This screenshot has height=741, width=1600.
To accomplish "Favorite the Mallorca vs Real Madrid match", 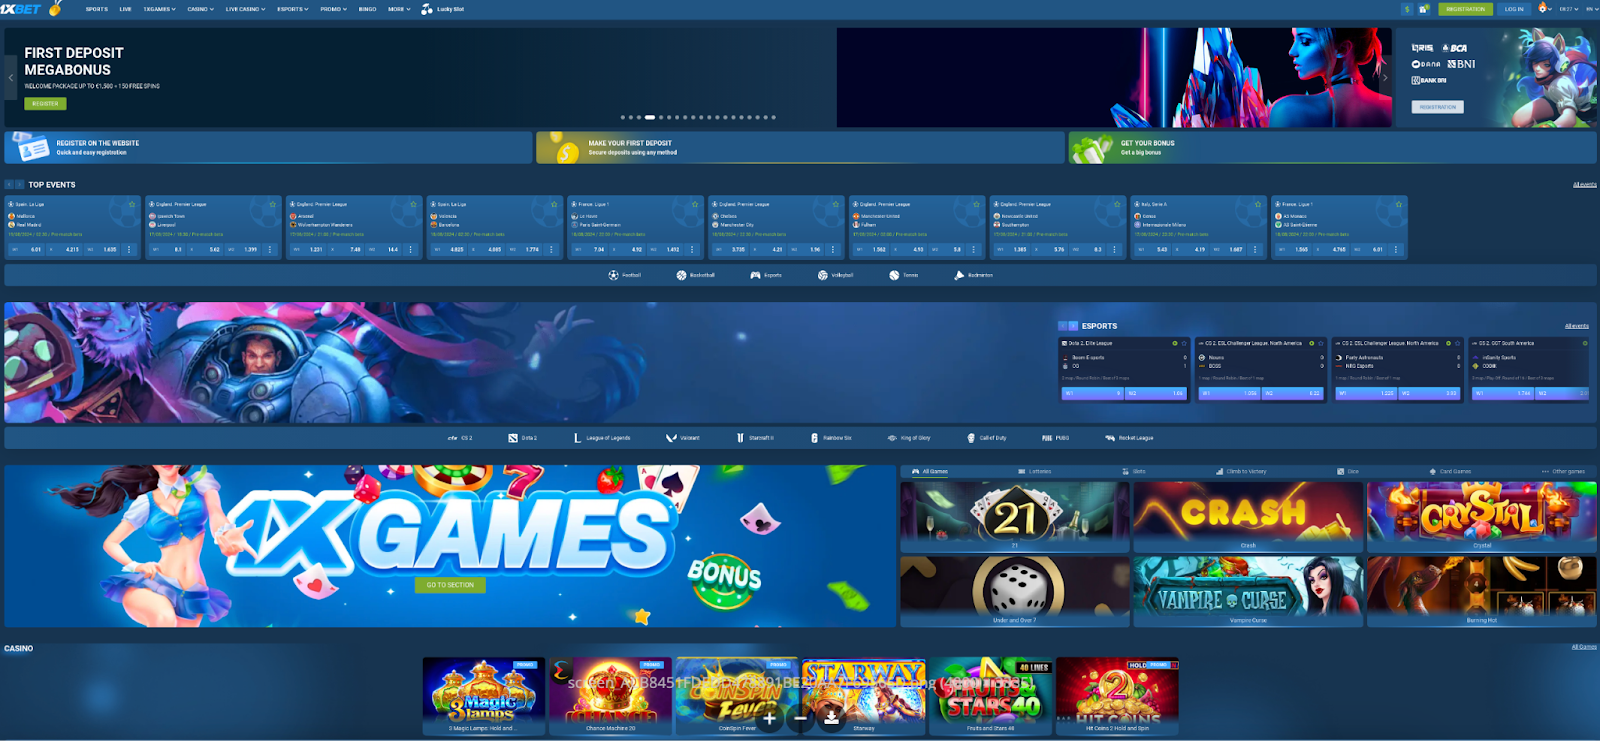I will pyautogui.click(x=131, y=204).
